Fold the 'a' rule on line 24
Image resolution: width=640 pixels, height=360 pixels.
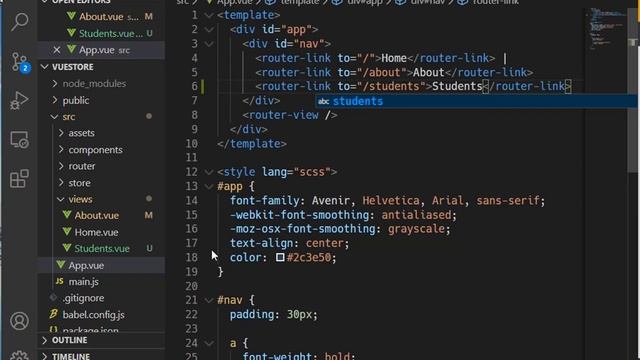click(209, 343)
